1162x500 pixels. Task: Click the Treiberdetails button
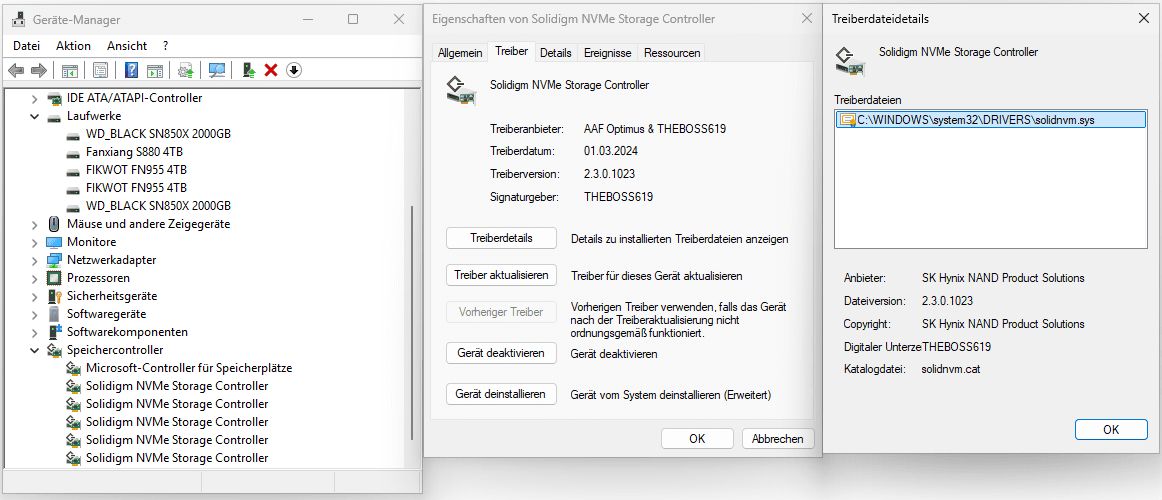point(501,239)
